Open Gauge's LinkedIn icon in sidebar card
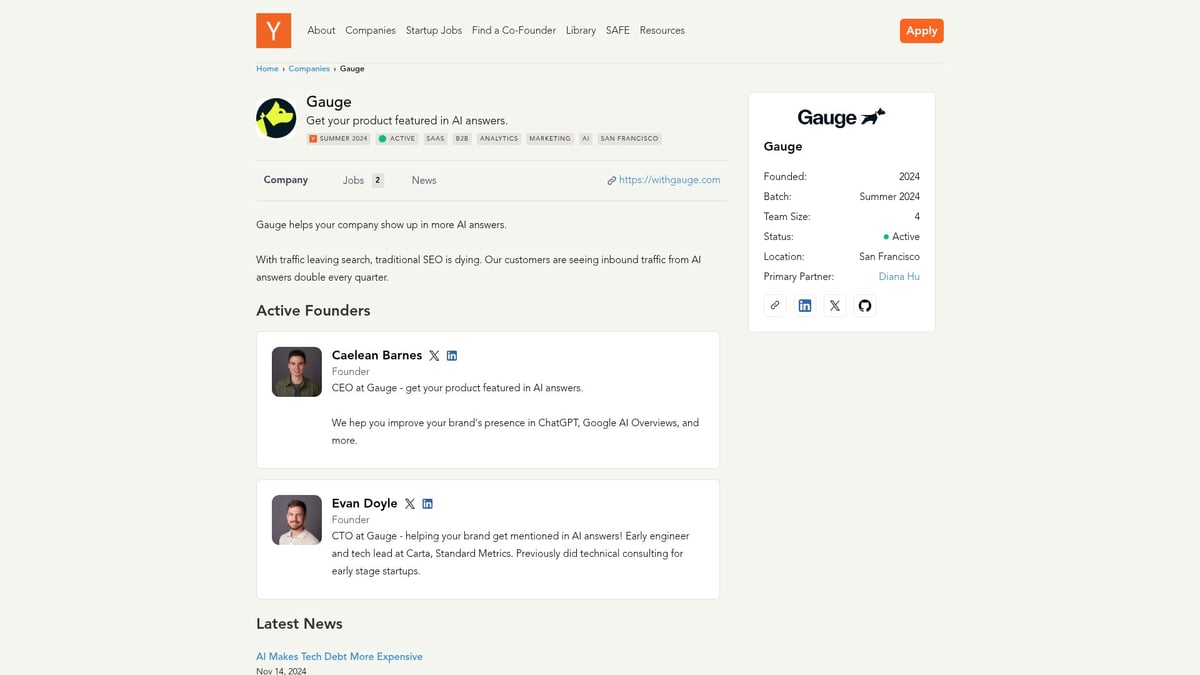This screenshot has height=675, width=1200. pyautogui.click(x=805, y=306)
